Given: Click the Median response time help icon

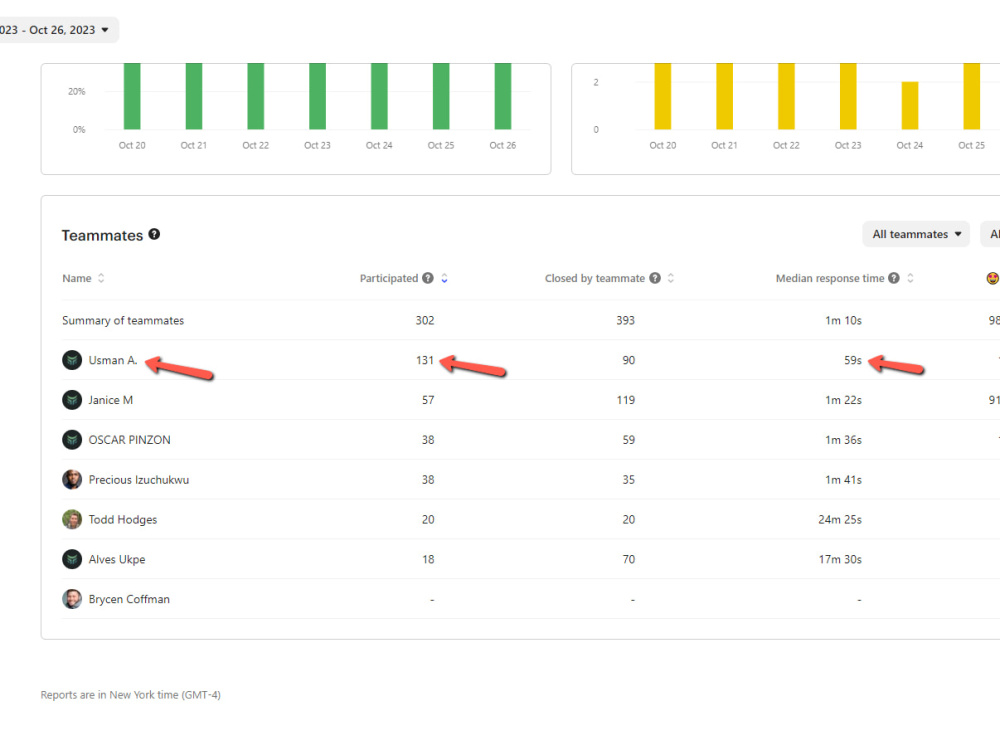Looking at the screenshot, I should pos(894,278).
